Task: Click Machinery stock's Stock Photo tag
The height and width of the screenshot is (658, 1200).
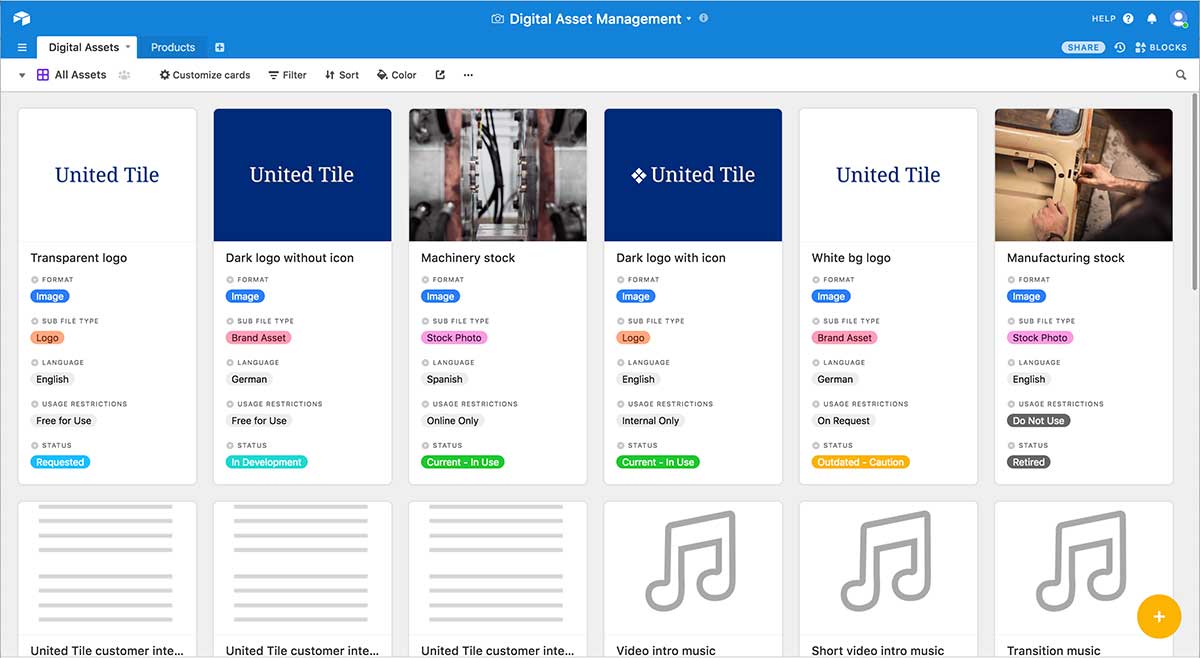Action: coord(454,338)
